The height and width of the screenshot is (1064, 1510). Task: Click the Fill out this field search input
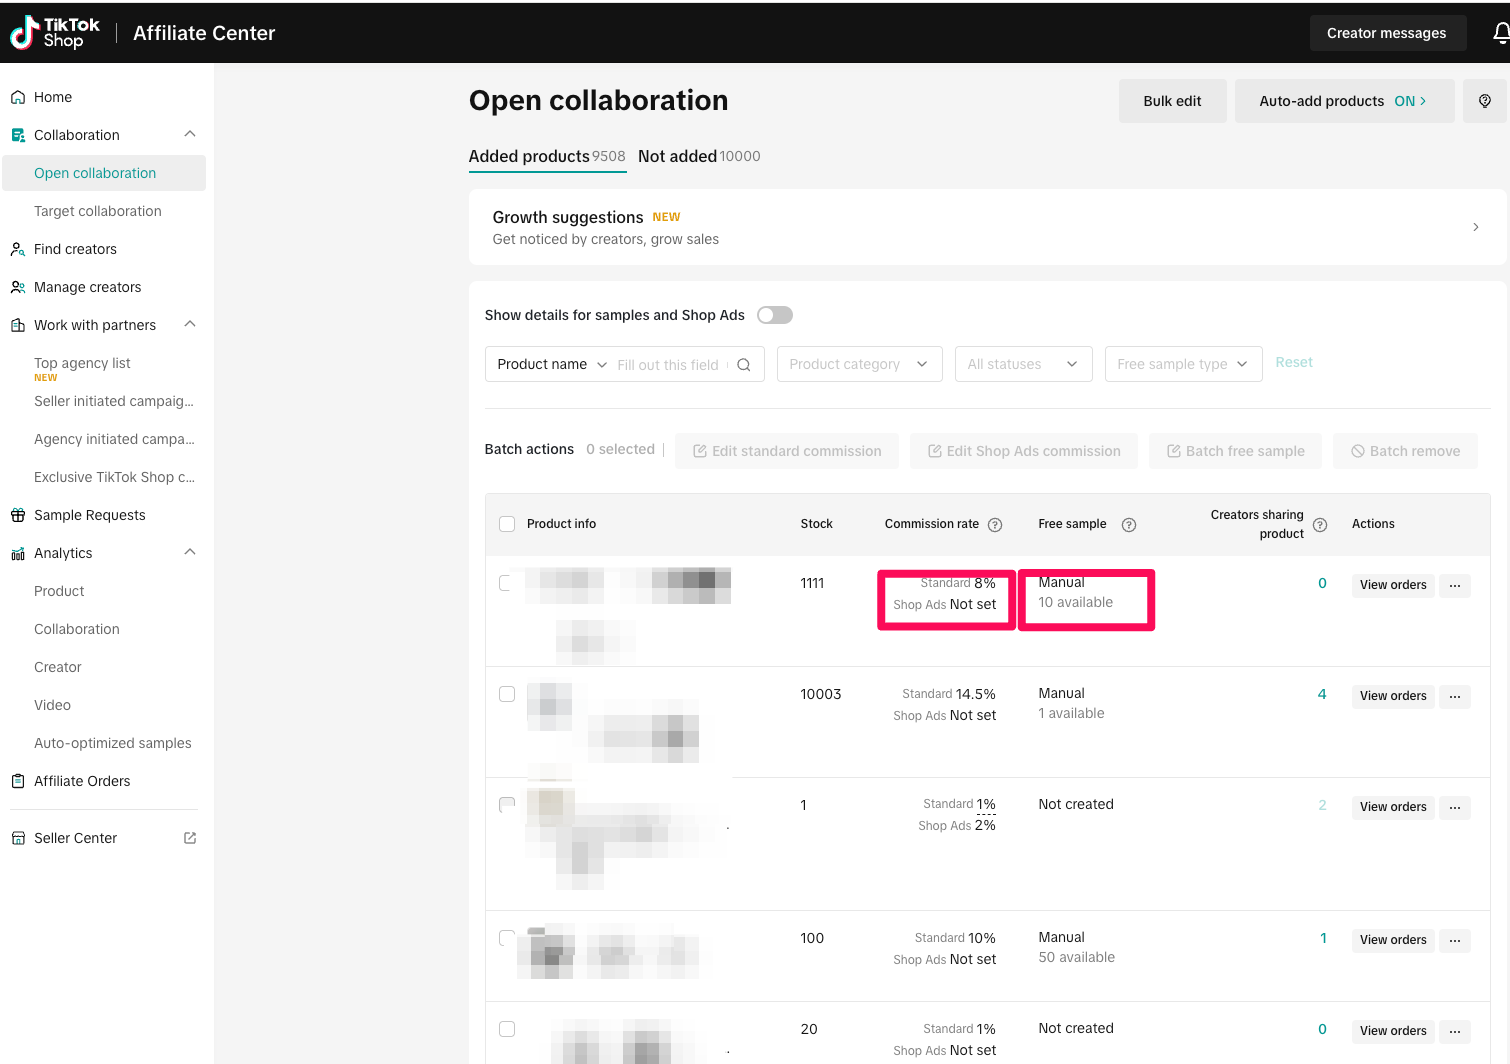[668, 365]
